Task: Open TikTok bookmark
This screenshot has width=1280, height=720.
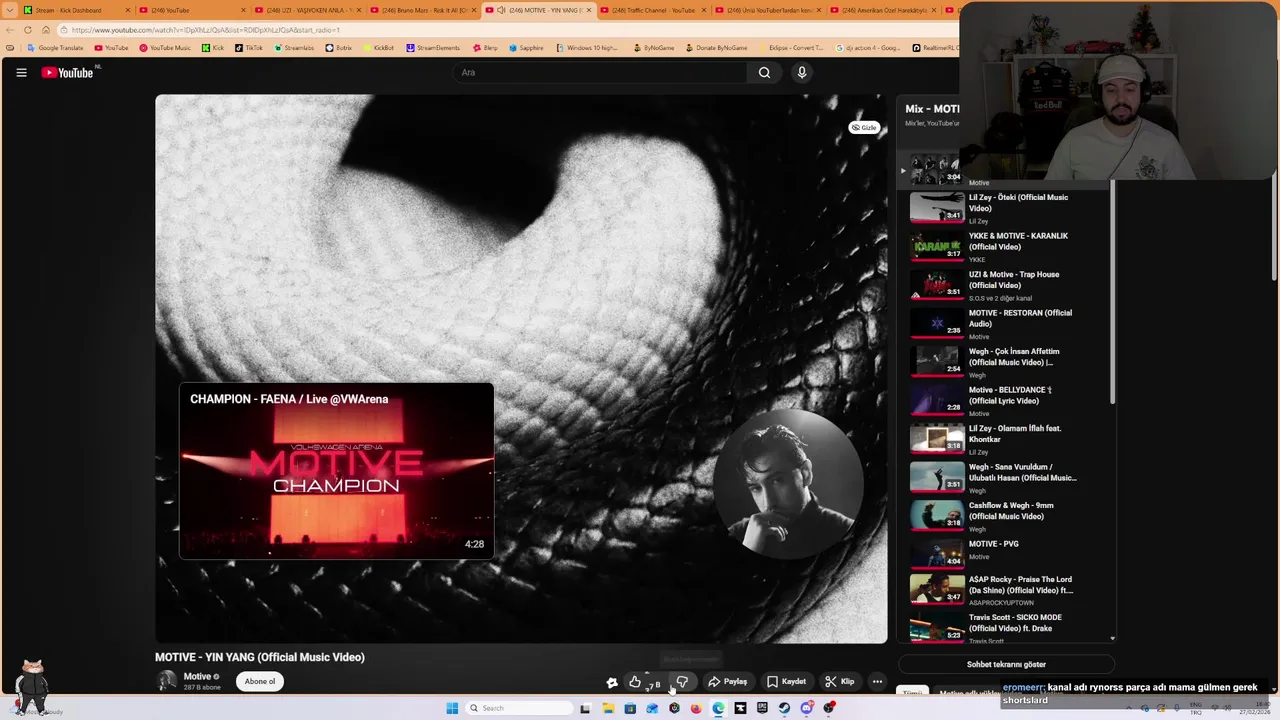Action: pos(248,48)
